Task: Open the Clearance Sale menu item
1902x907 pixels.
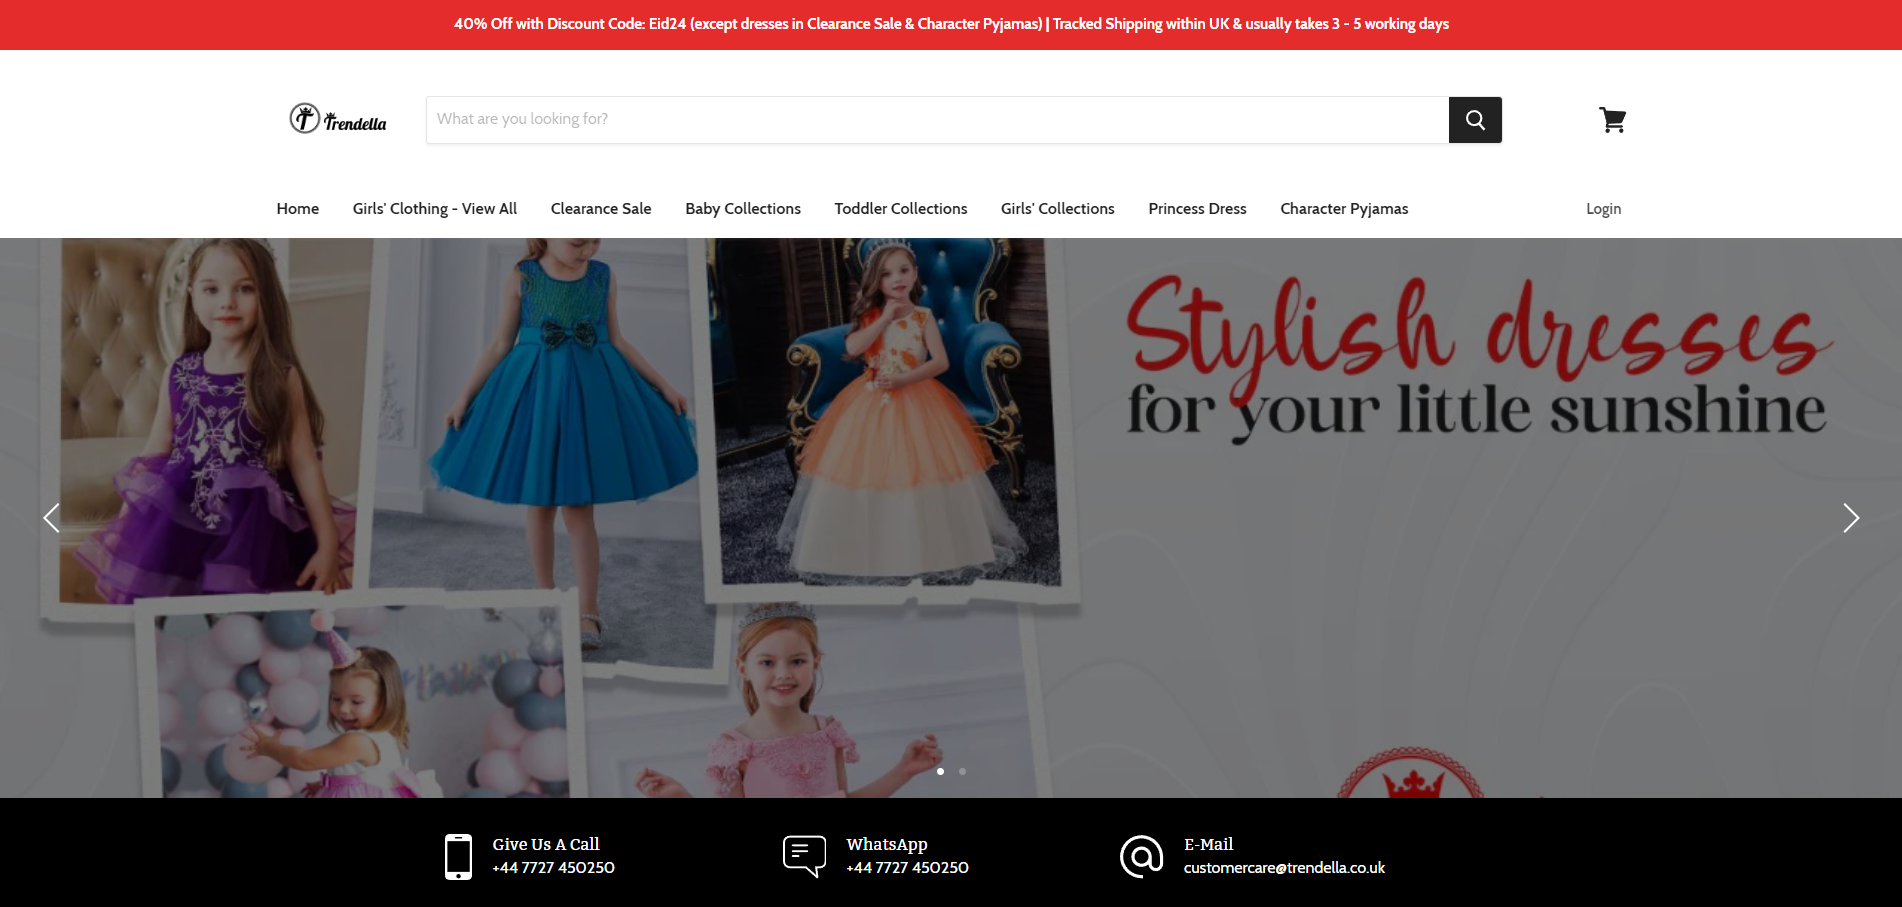Action: [601, 208]
